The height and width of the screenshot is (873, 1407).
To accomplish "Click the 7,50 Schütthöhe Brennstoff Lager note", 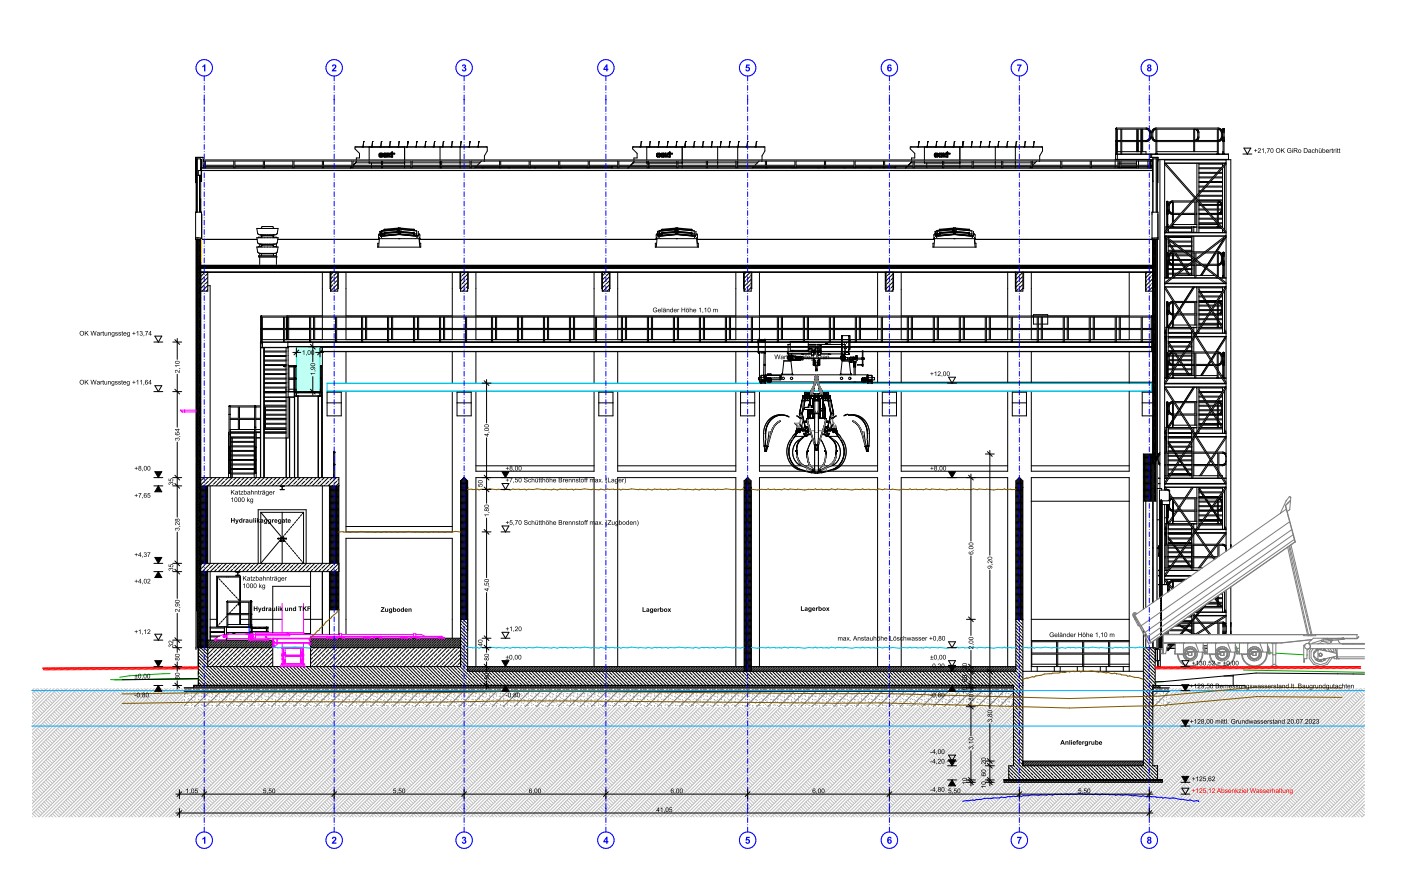I will [568, 480].
